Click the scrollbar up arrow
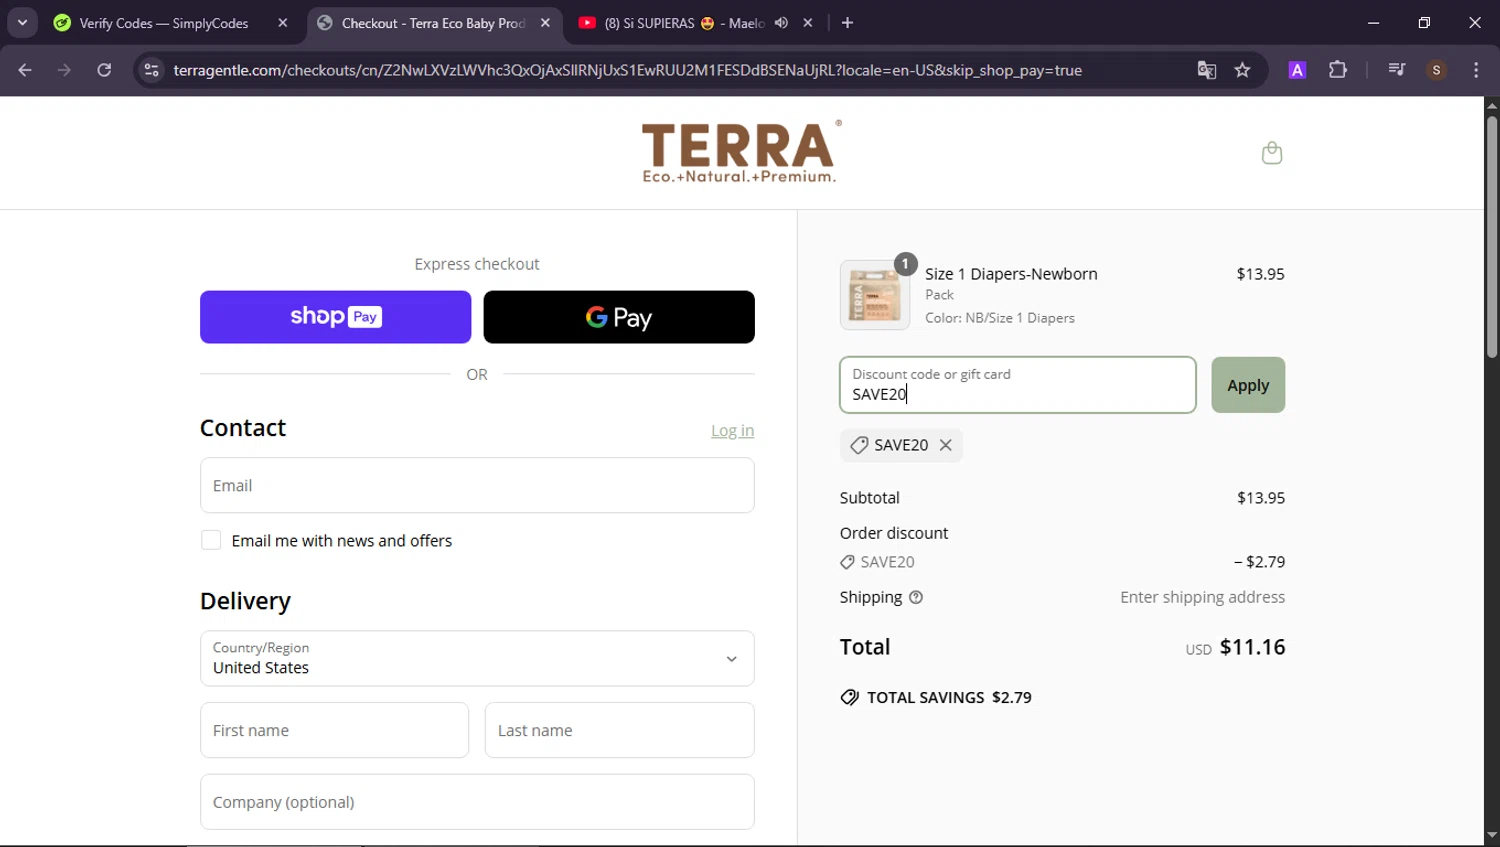 [x=1492, y=105]
